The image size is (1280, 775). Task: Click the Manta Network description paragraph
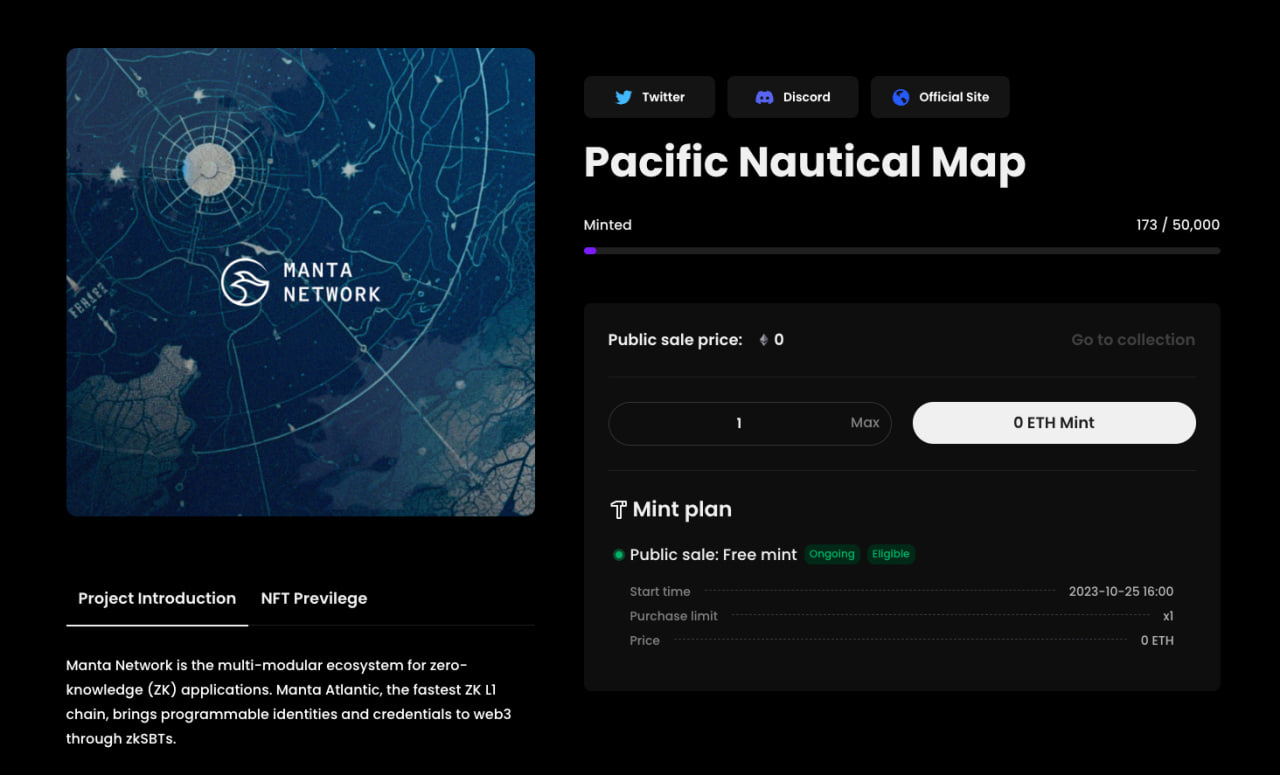[289, 702]
